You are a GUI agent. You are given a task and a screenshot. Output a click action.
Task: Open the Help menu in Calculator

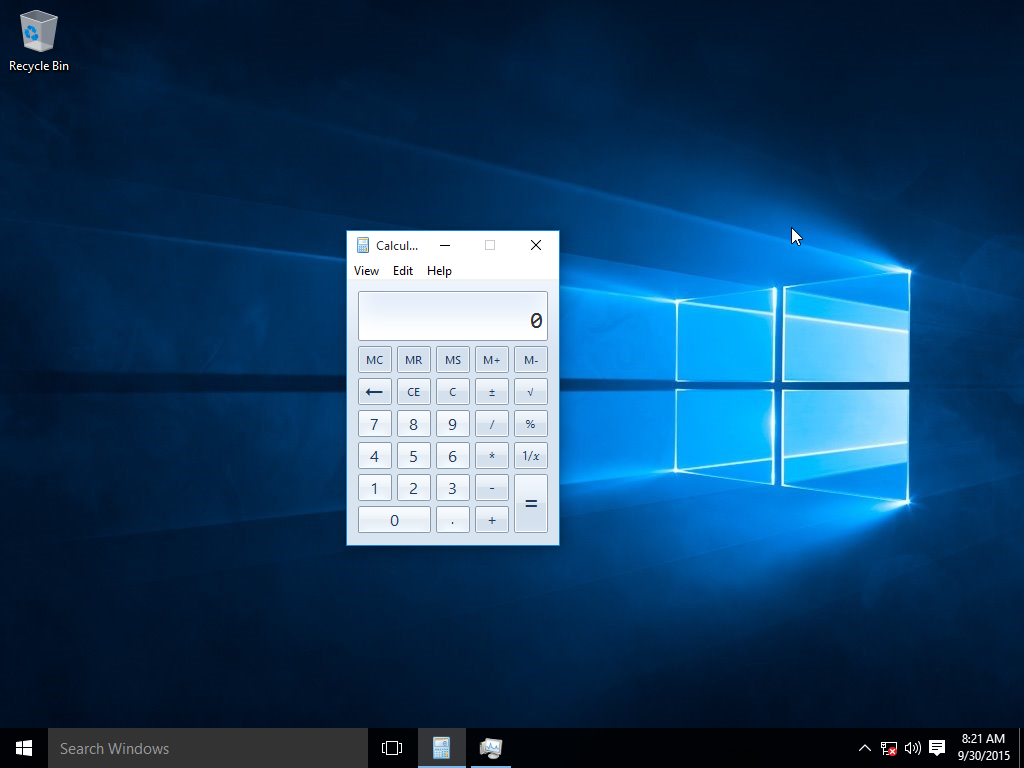pos(439,271)
